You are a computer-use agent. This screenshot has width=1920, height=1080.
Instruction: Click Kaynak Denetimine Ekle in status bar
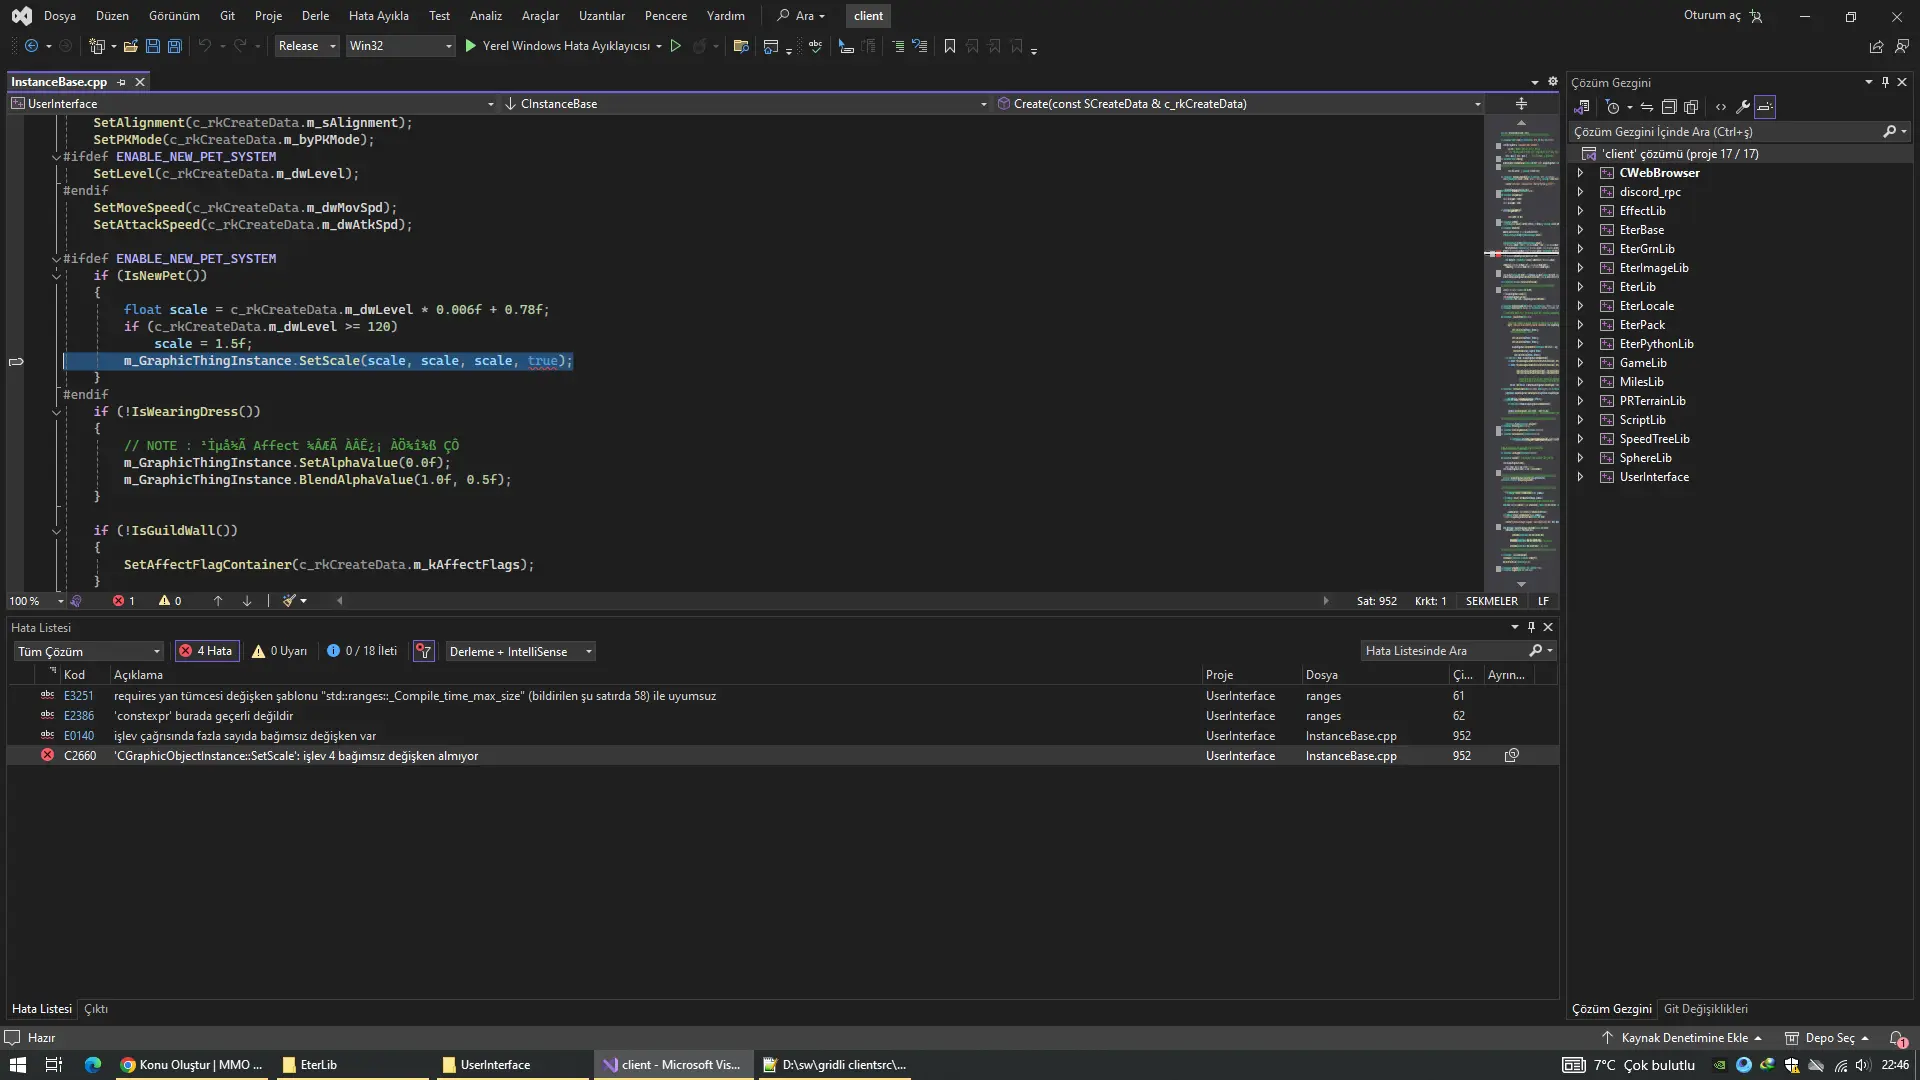tap(1682, 1038)
